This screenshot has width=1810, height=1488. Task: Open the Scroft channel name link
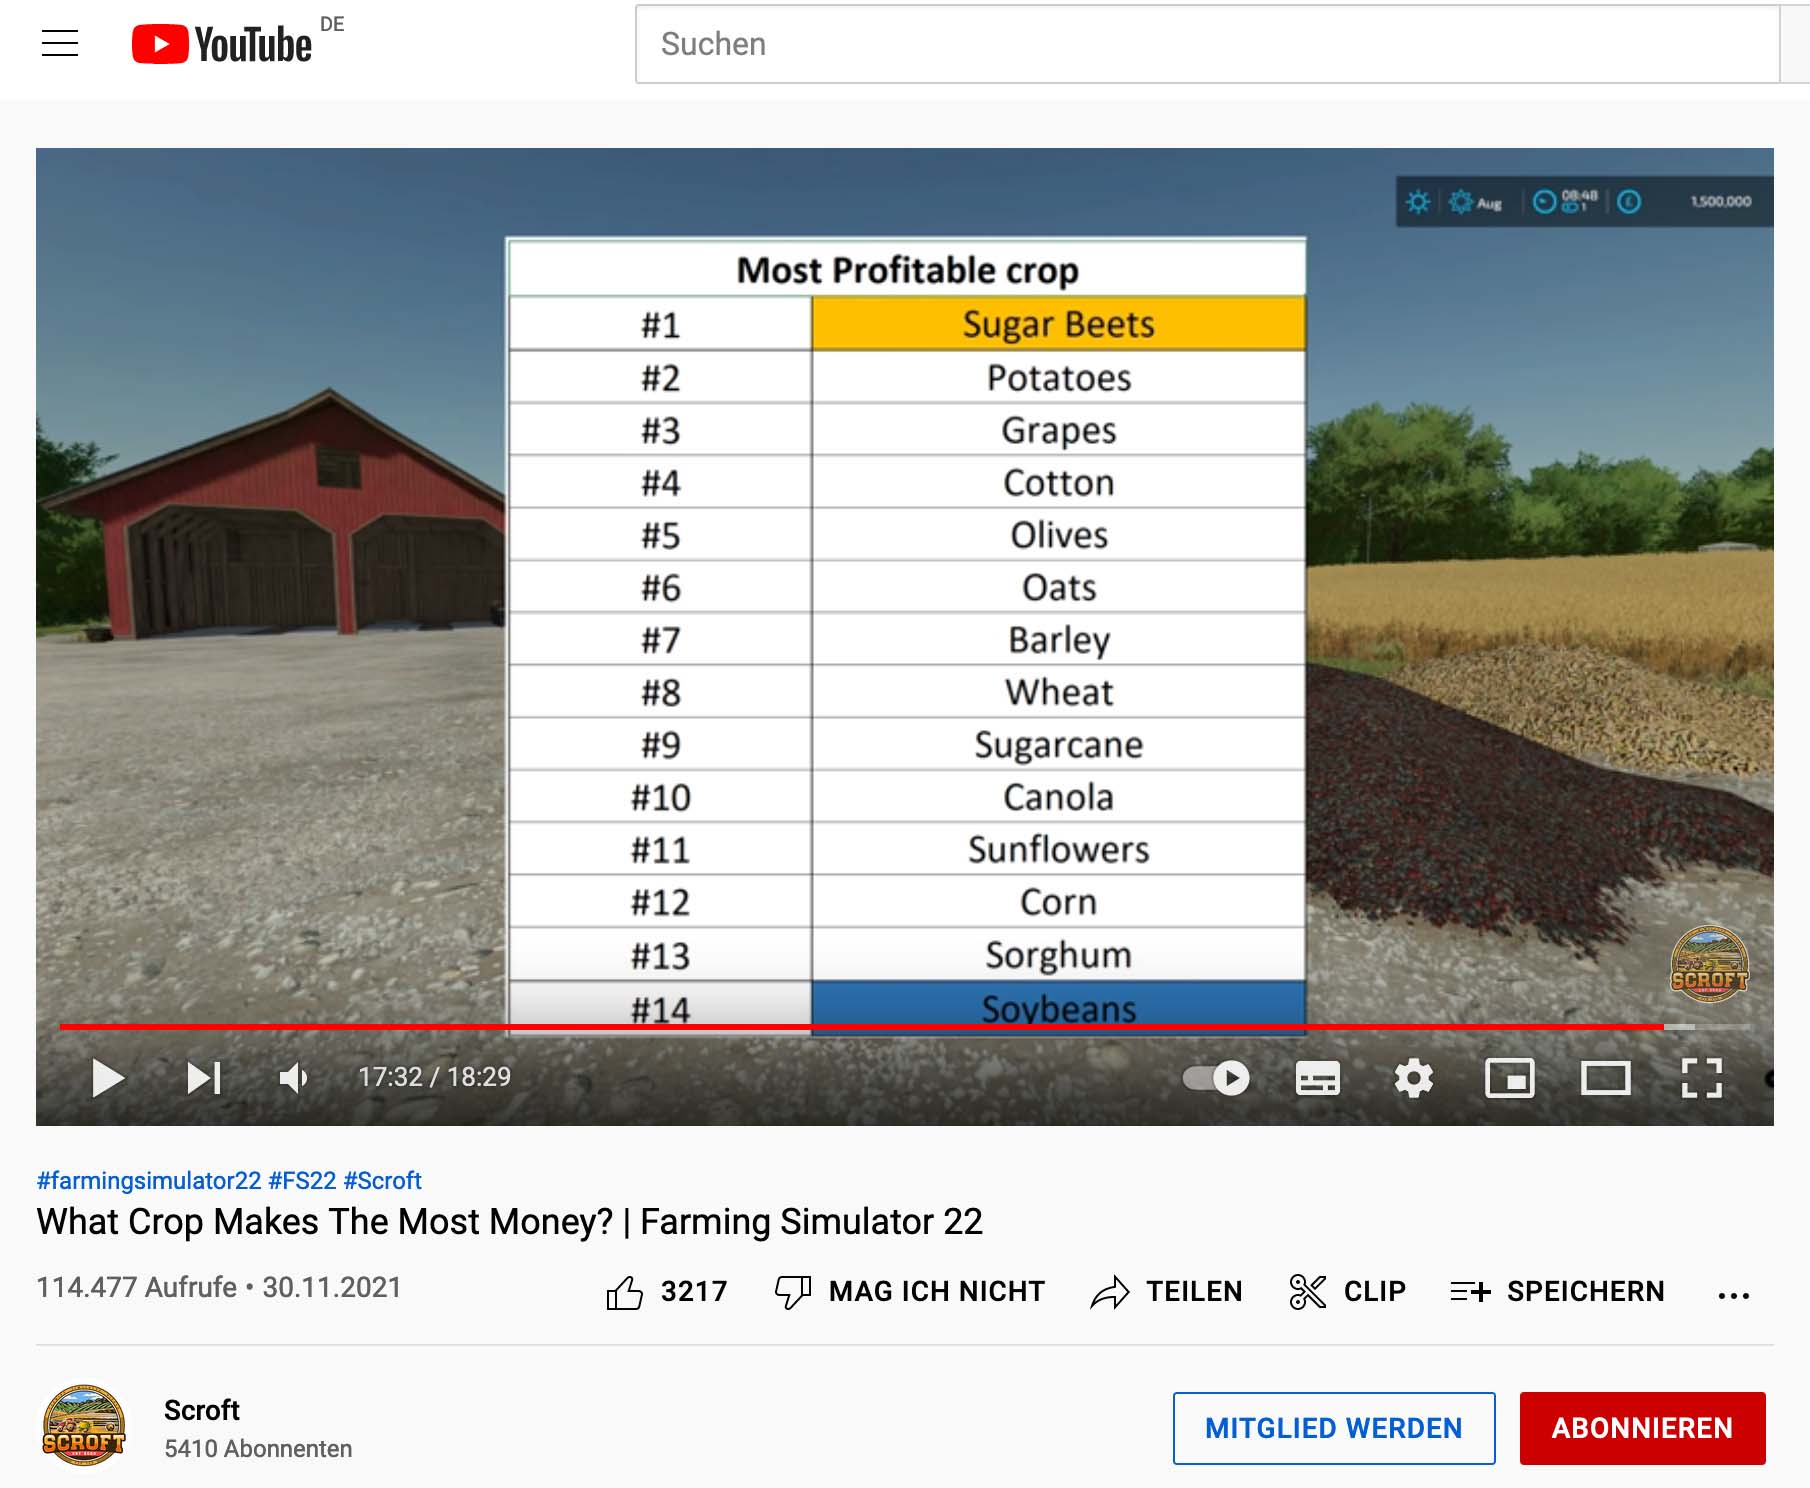click(x=202, y=1410)
